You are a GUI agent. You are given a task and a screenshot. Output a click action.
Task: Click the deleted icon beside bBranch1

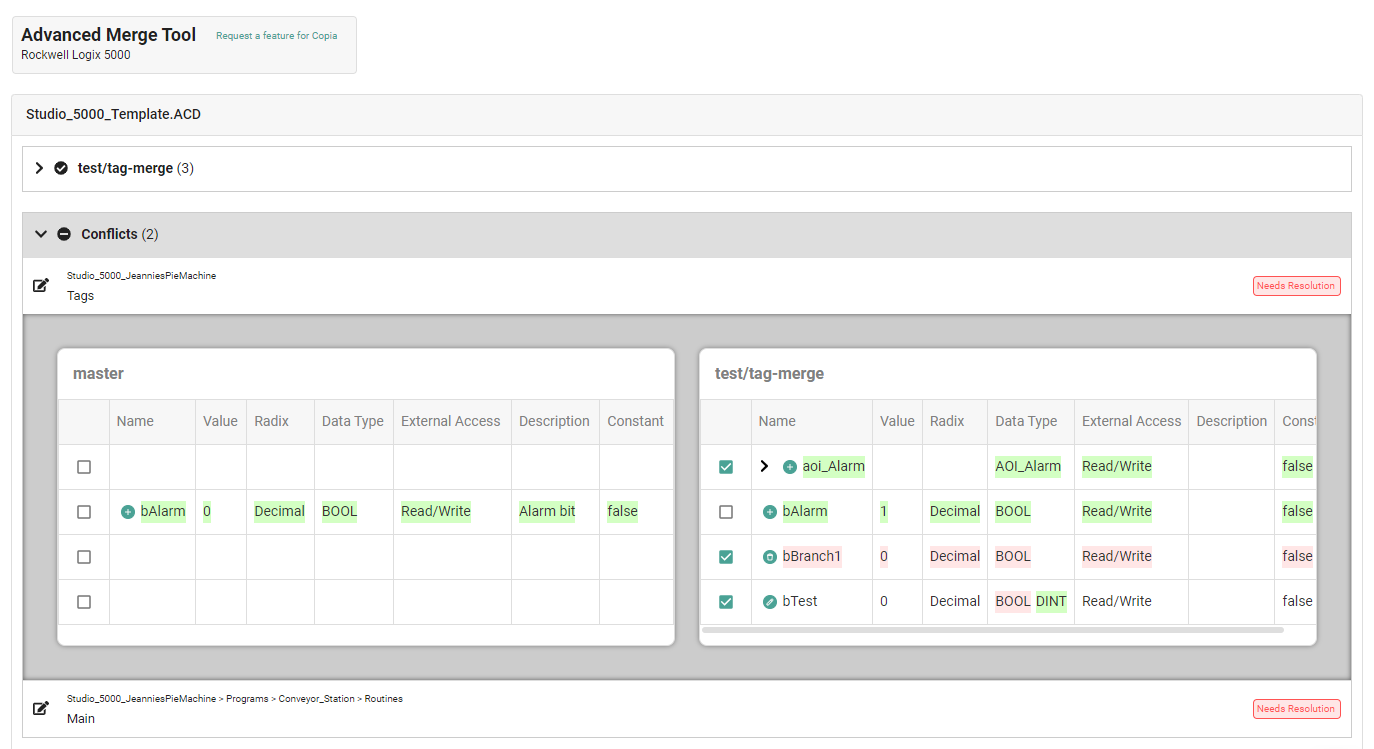click(x=770, y=557)
